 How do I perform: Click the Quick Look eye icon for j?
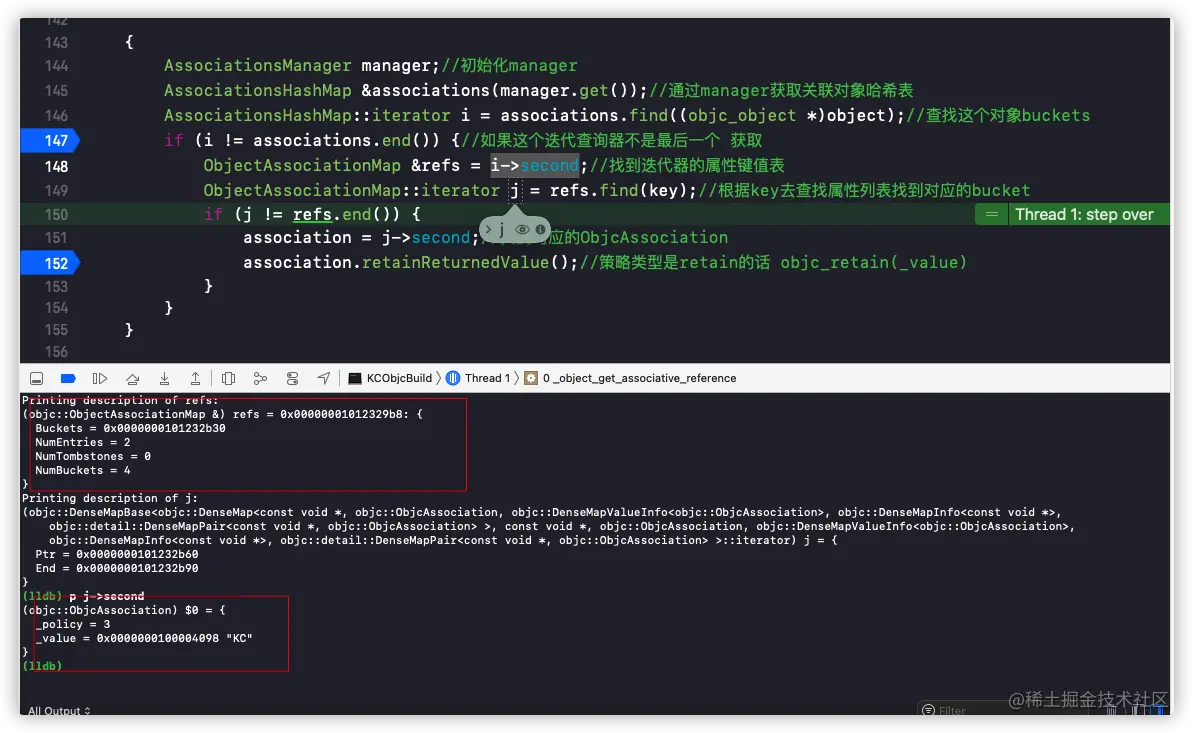(522, 229)
